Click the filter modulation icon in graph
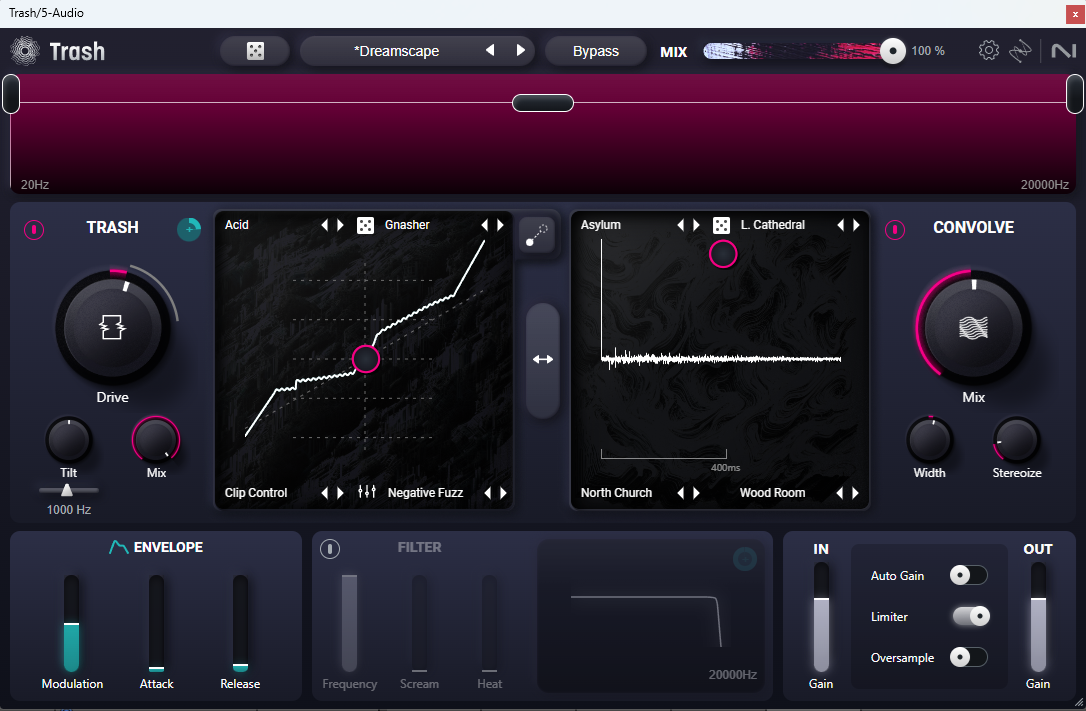Image resolution: width=1086 pixels, height=711 pixels. [x=745, y=559]
